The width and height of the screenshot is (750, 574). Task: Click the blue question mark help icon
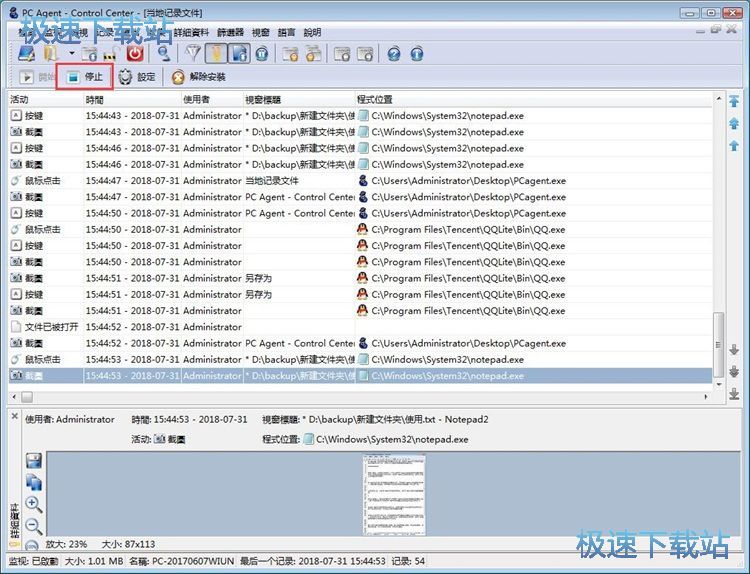point(393,53)
